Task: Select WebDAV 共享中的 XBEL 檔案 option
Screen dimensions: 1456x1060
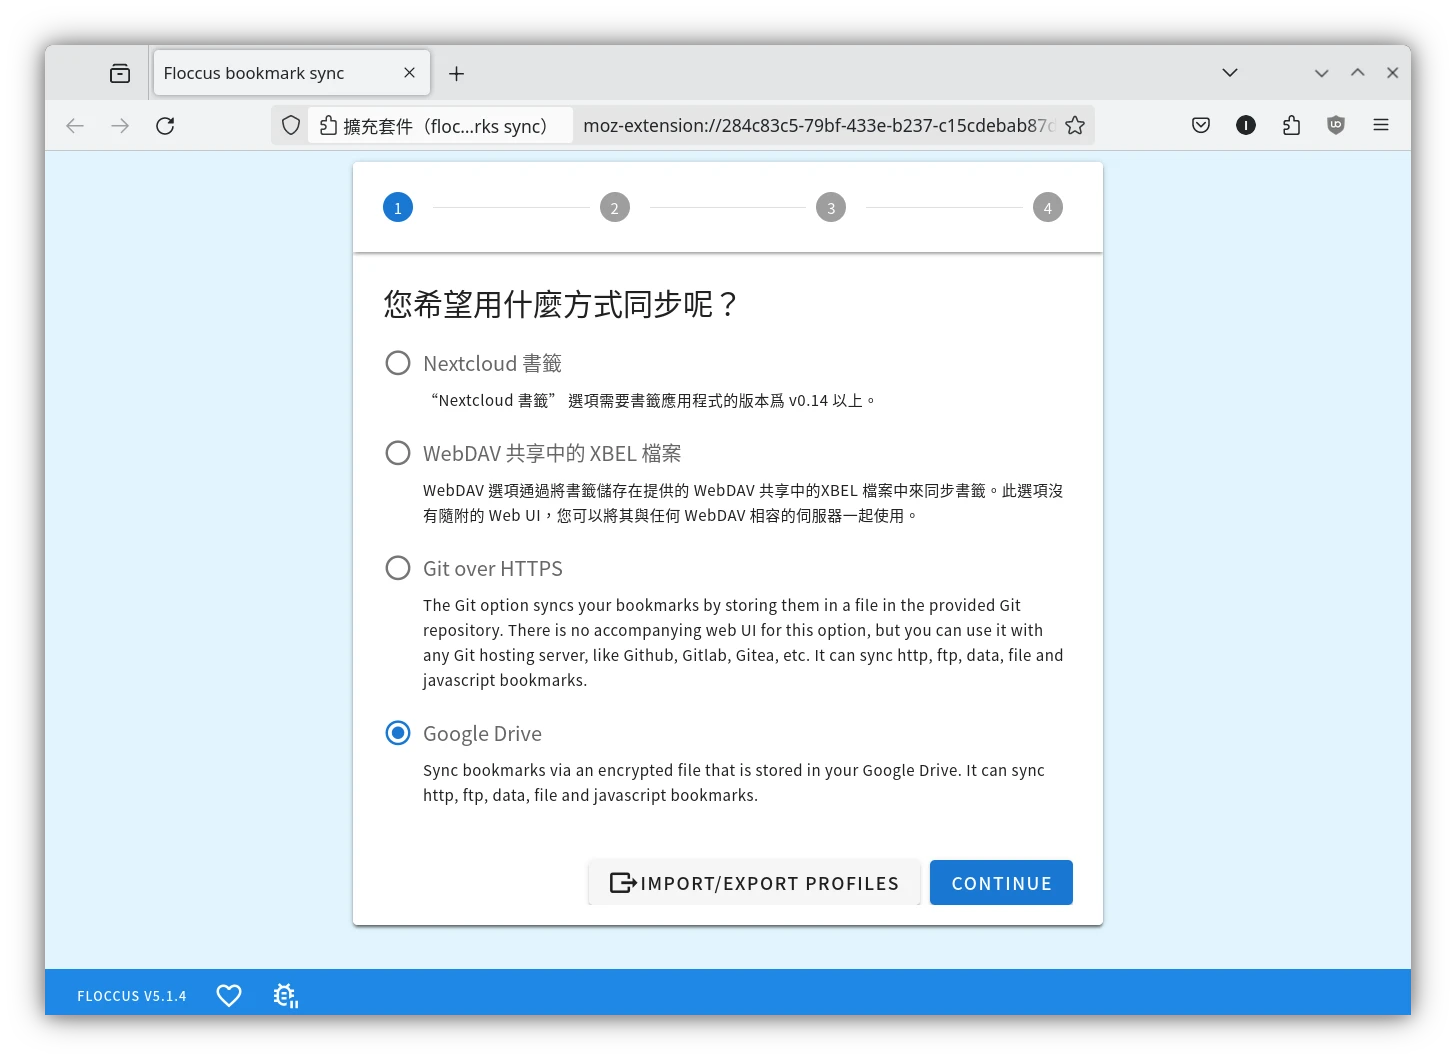Action: (398, 453)
